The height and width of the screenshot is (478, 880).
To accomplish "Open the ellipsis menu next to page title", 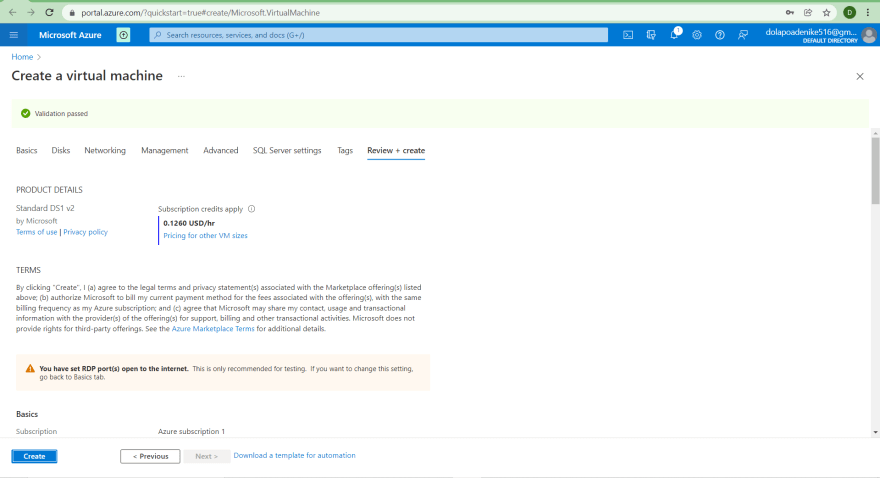I will 181,76.
